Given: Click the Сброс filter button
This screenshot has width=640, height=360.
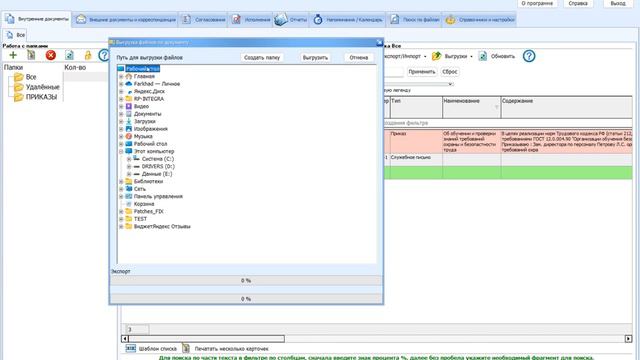Looking at the screenshot, I should click(450, 72).
